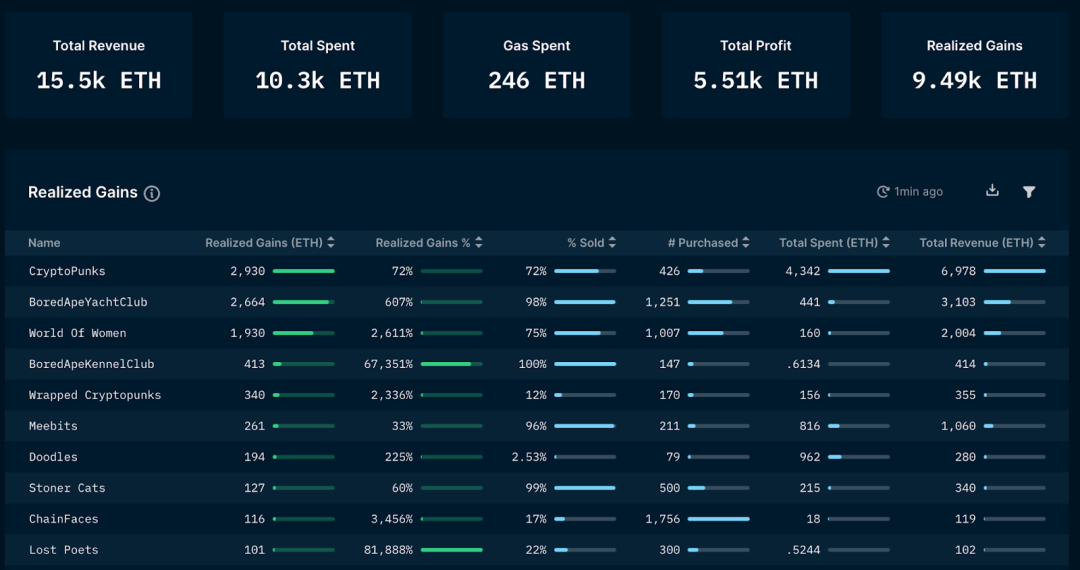Select the Total Profit 5.51k ETH card
The width and height of the screenshot is (1080, 570).
pos(756,65)
